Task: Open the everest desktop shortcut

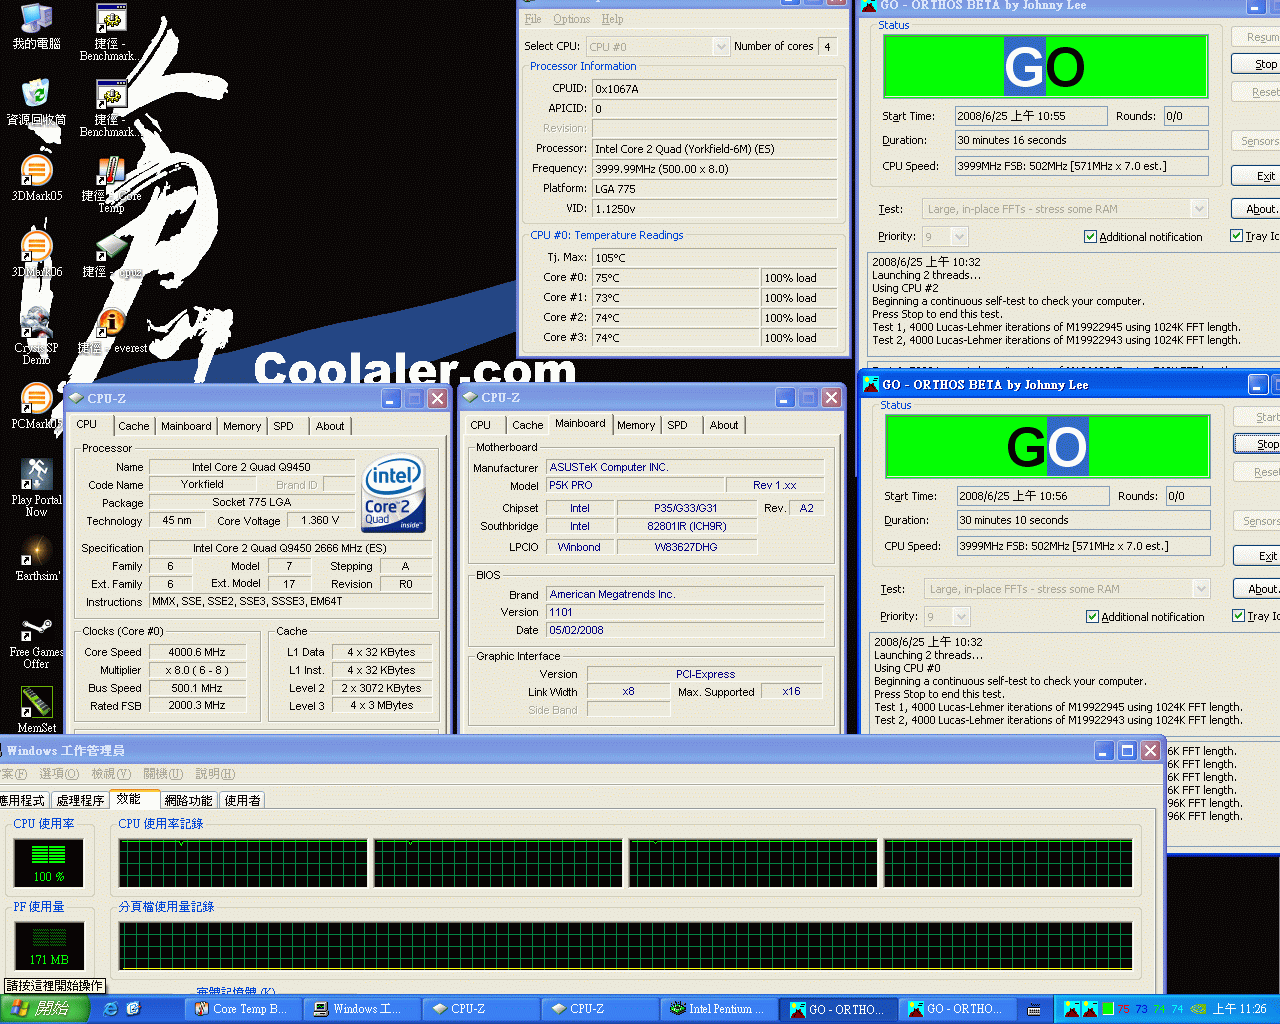Action: (111, 330)
